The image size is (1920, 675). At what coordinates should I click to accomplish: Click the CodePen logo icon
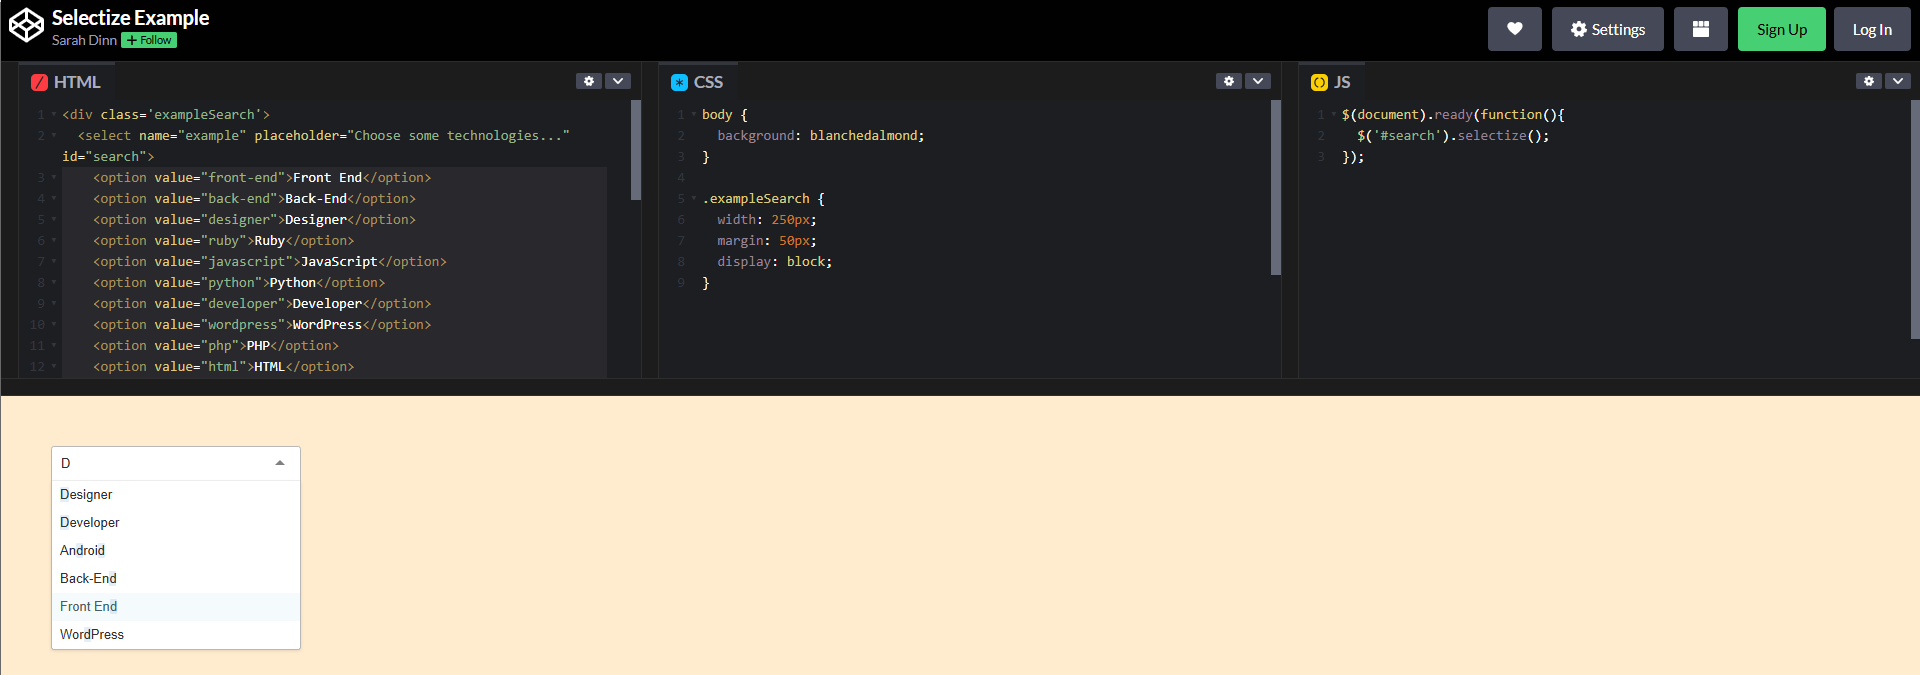(26, 26)
